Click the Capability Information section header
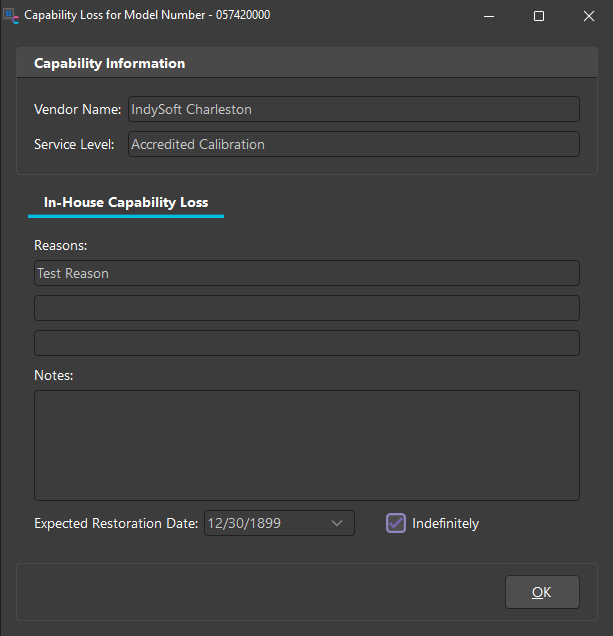This screenshot has height=636, width=613. click(110, 63)
